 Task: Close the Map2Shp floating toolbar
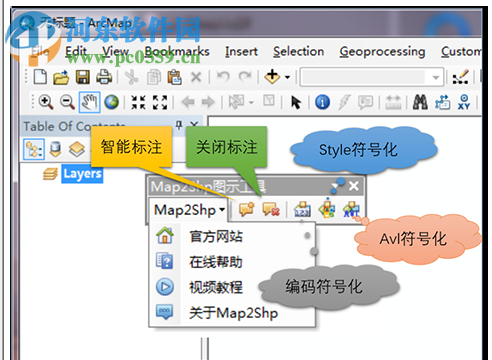[x=354, y=186]
